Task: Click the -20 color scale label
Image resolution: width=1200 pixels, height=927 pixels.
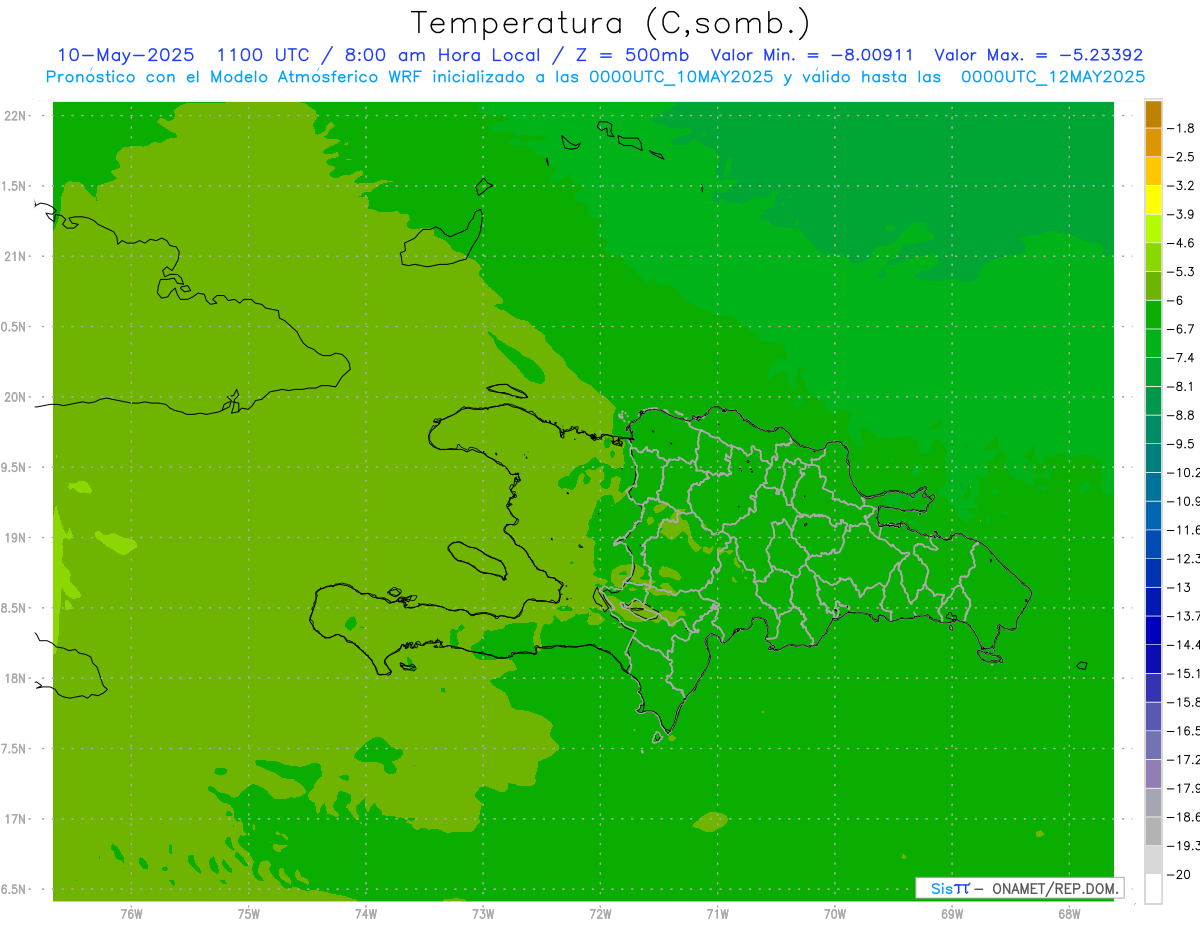Action: tap(1178, 874)
